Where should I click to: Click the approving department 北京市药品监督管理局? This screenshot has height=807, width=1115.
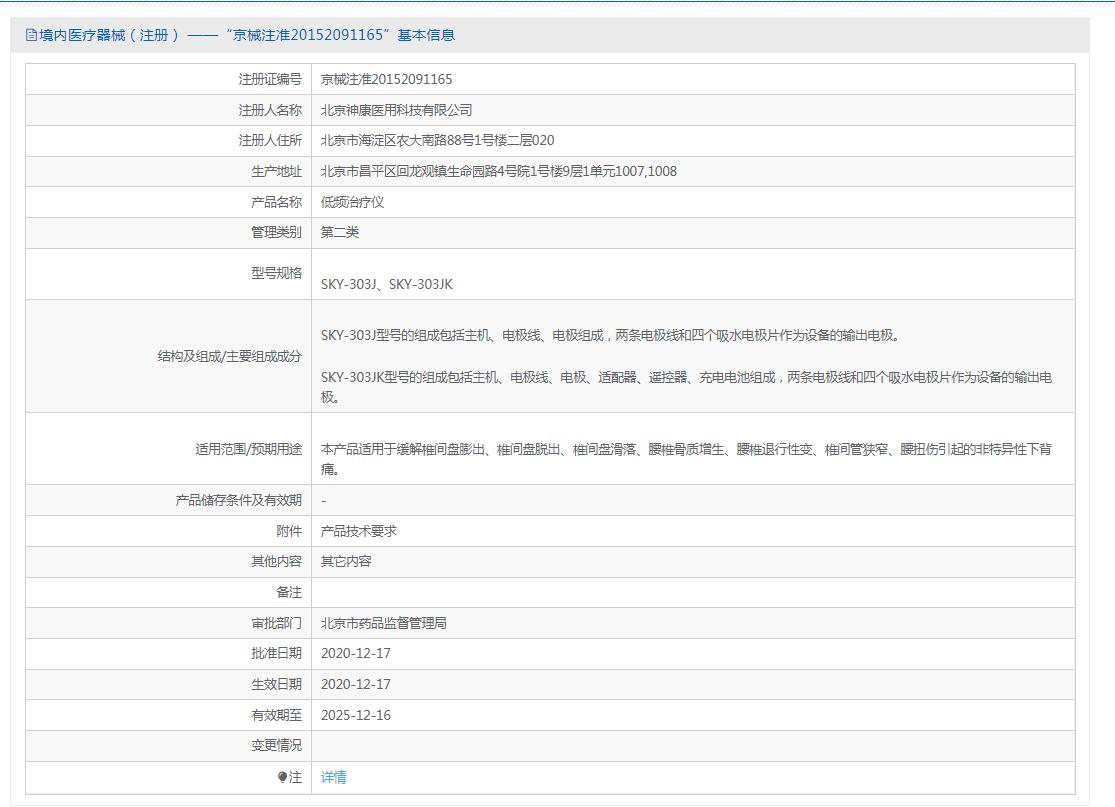383,623
